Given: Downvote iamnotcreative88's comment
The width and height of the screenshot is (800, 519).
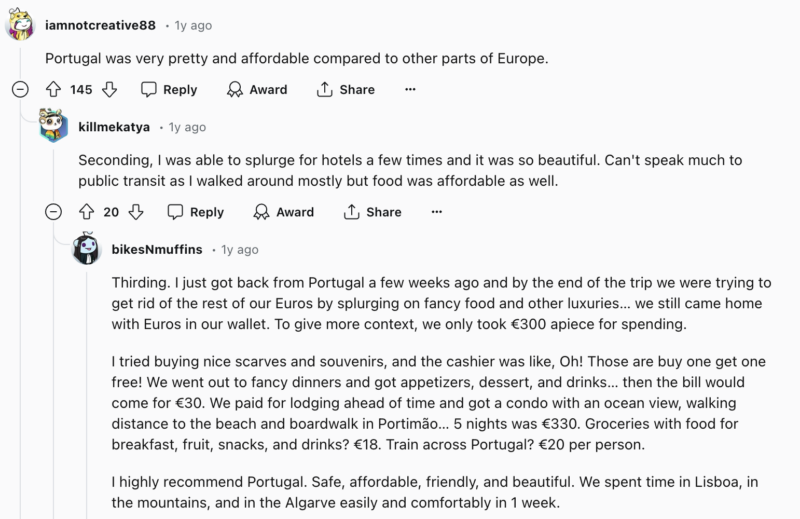Looking at the screenshot, I should click(110, 90).
